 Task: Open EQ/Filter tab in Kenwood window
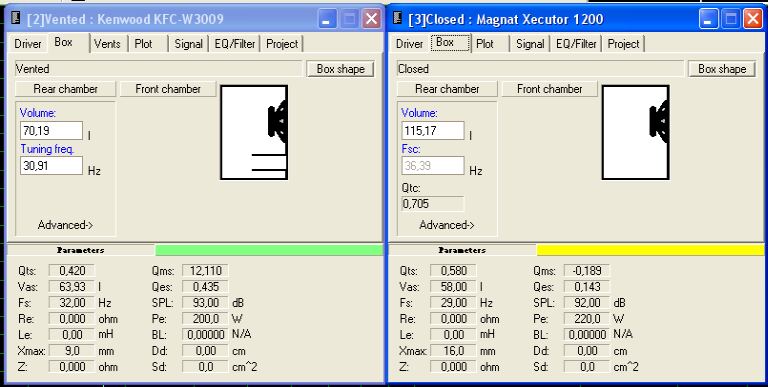tap(235, 44)
